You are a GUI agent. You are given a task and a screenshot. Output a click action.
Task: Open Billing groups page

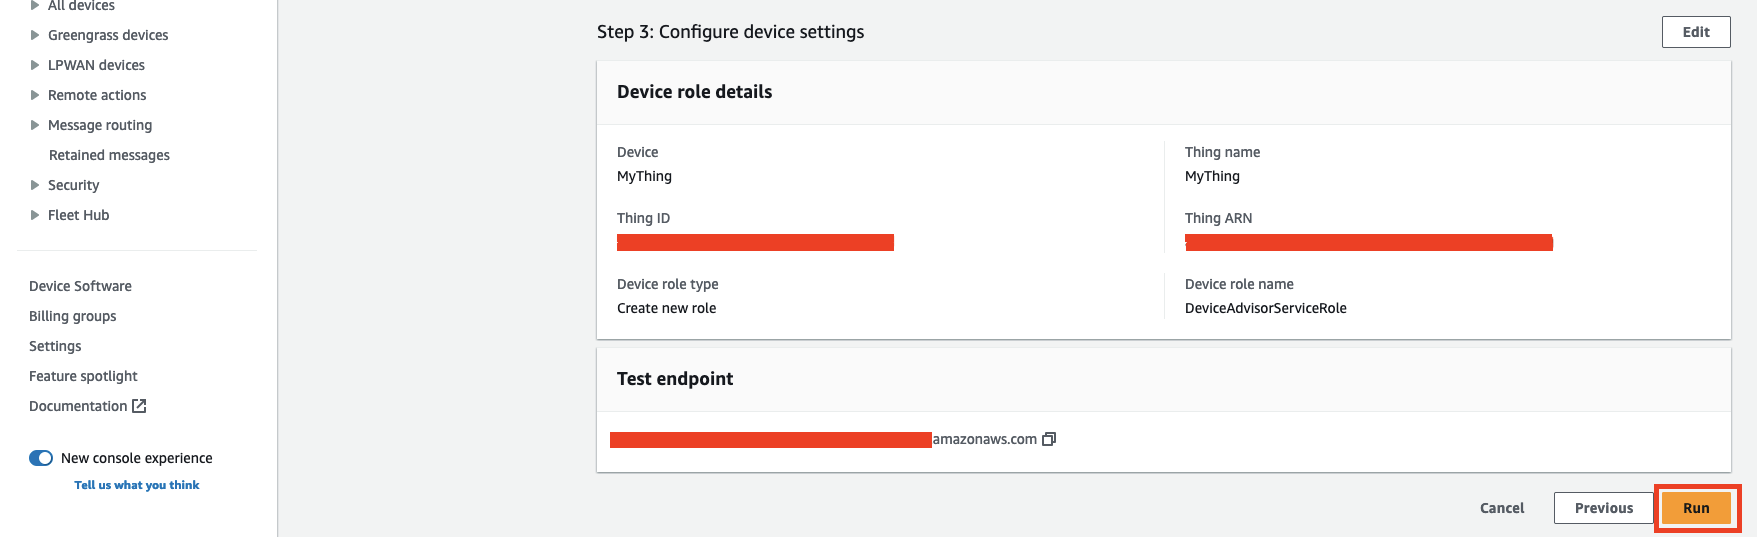coord(72,316)
